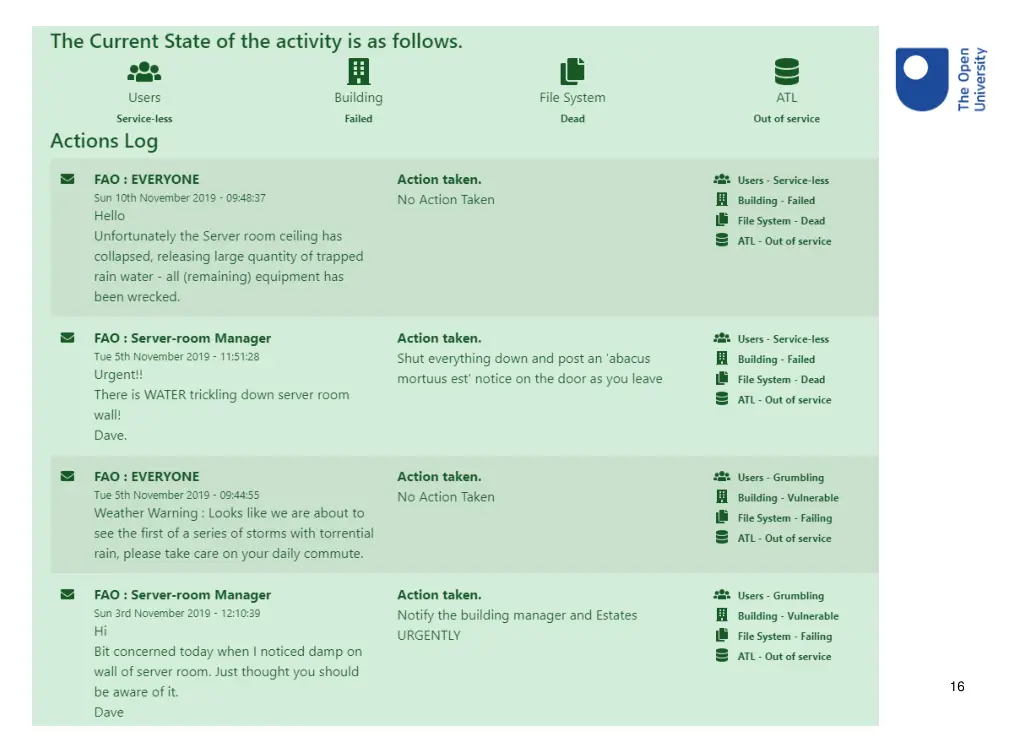1024x740 pixels.
Task: Open the 'FAO : EVERYONE' heading dated 10th November
Action: pos(146,180)
